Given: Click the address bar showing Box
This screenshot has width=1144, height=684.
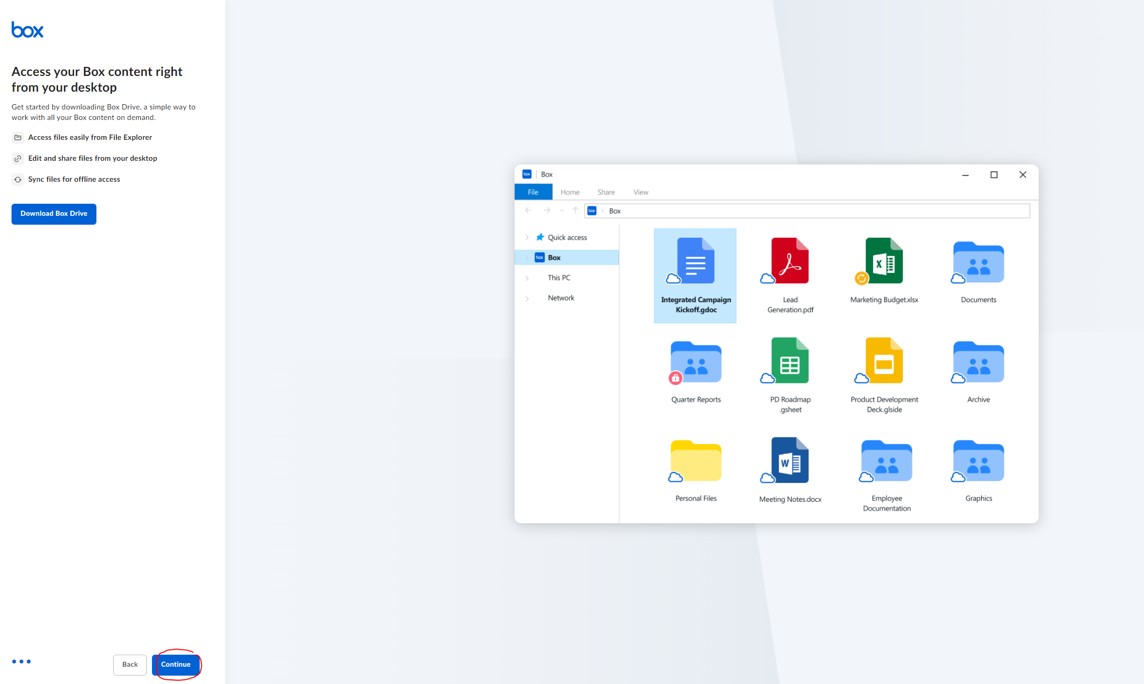Looking at the screenshot, I should (x=808, y=211).
